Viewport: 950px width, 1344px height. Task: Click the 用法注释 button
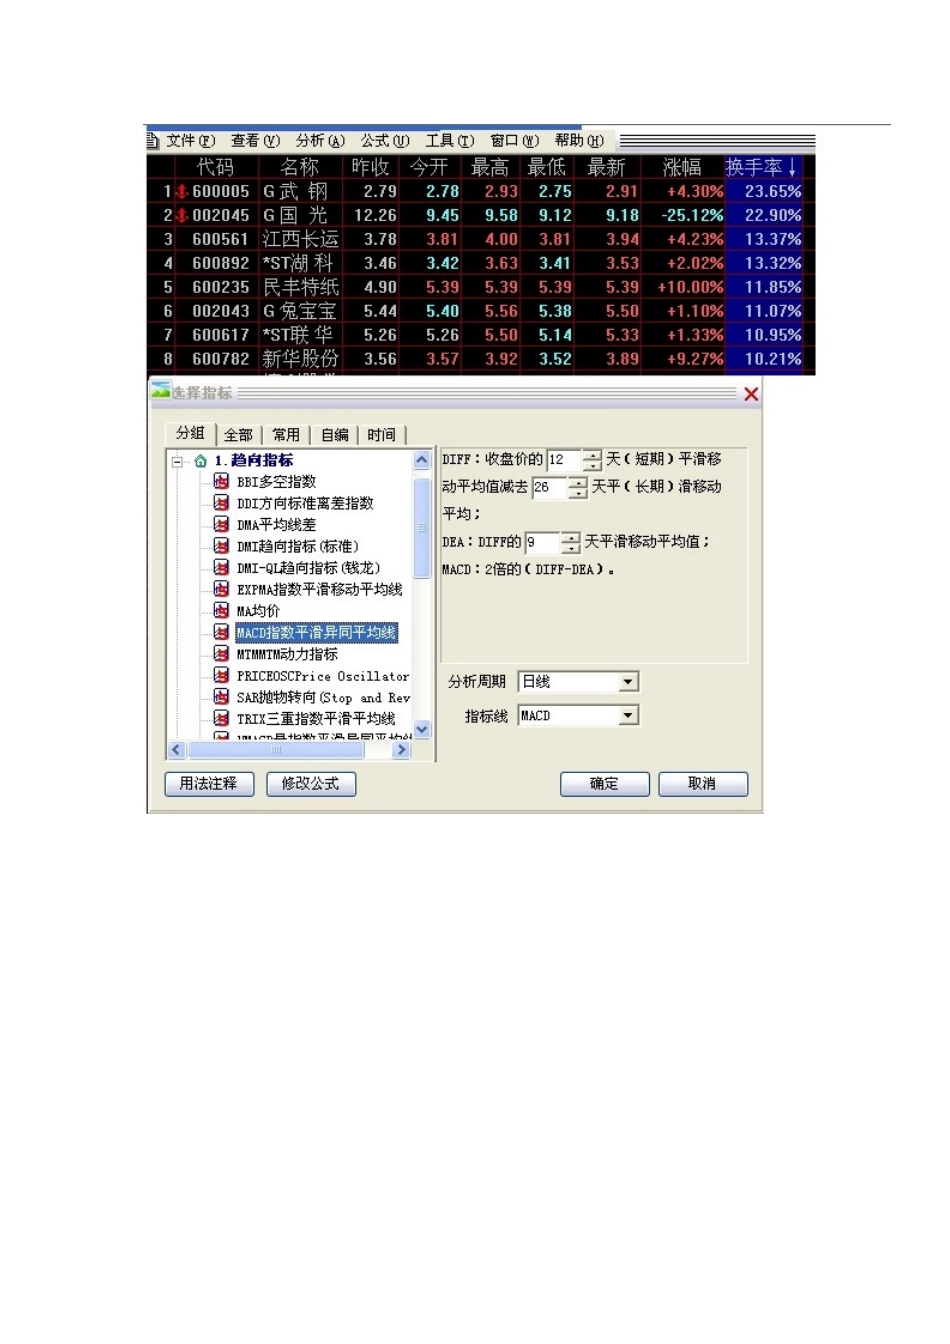pyautogui.click(x=209, y=784)
